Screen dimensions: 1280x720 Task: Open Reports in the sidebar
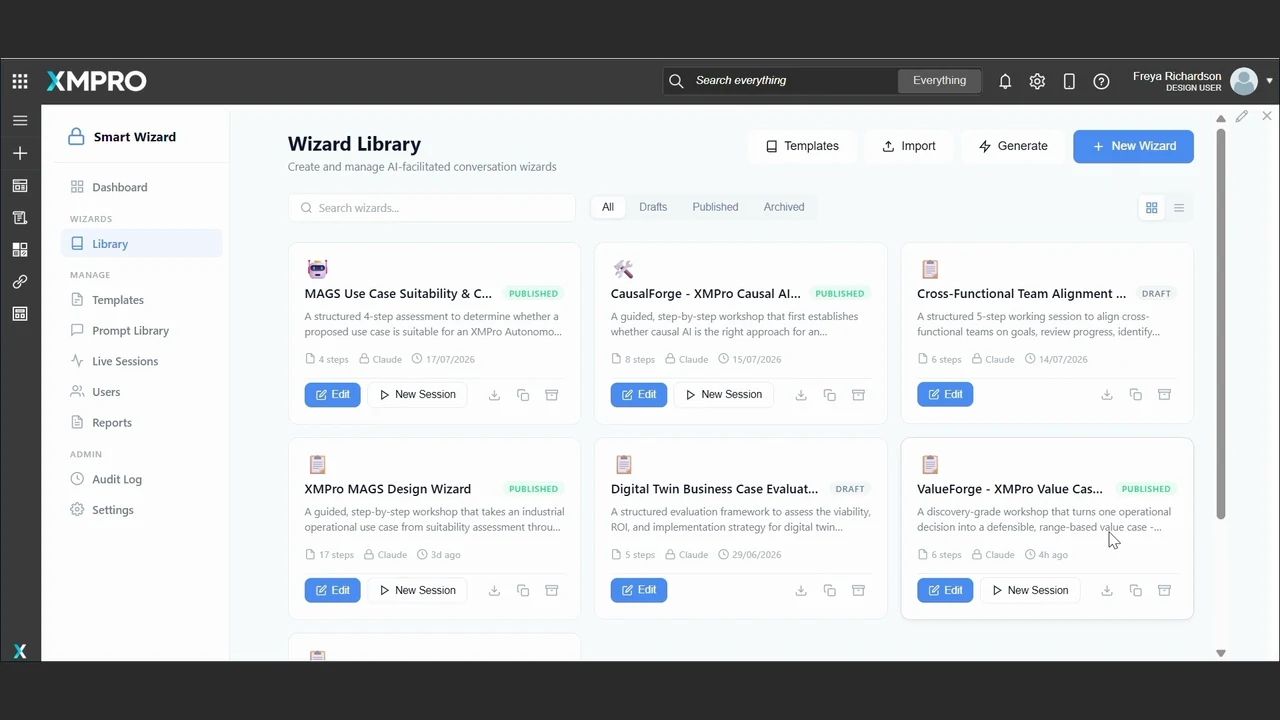click(141, 423)
